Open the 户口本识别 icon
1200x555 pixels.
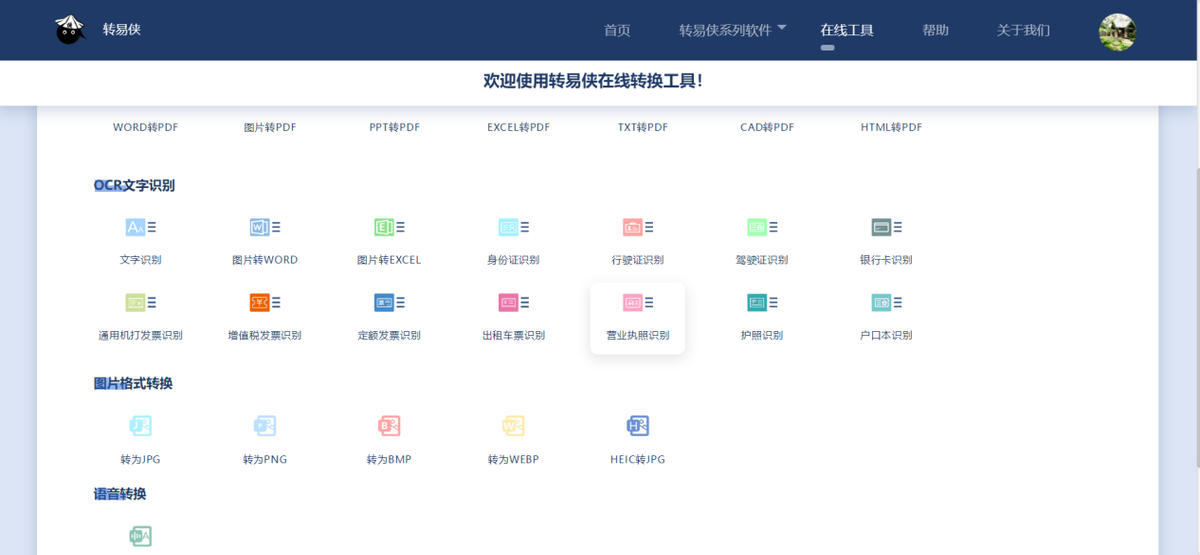coord(886,302)
